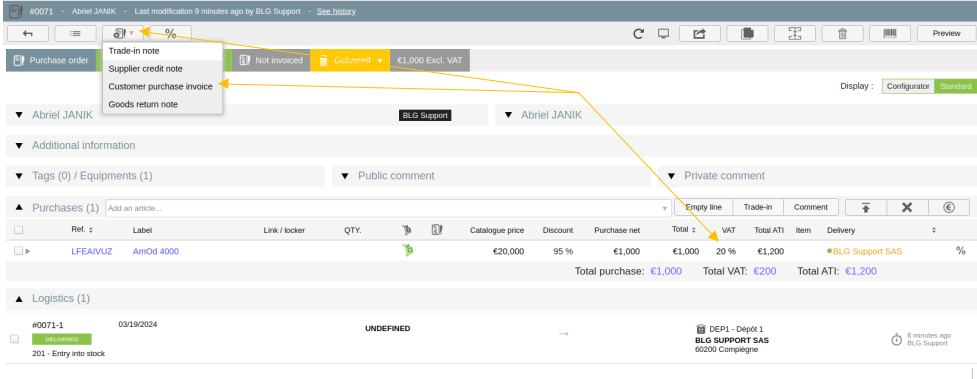Click the percent icon on AmOd 4000 row

[961, 251]
